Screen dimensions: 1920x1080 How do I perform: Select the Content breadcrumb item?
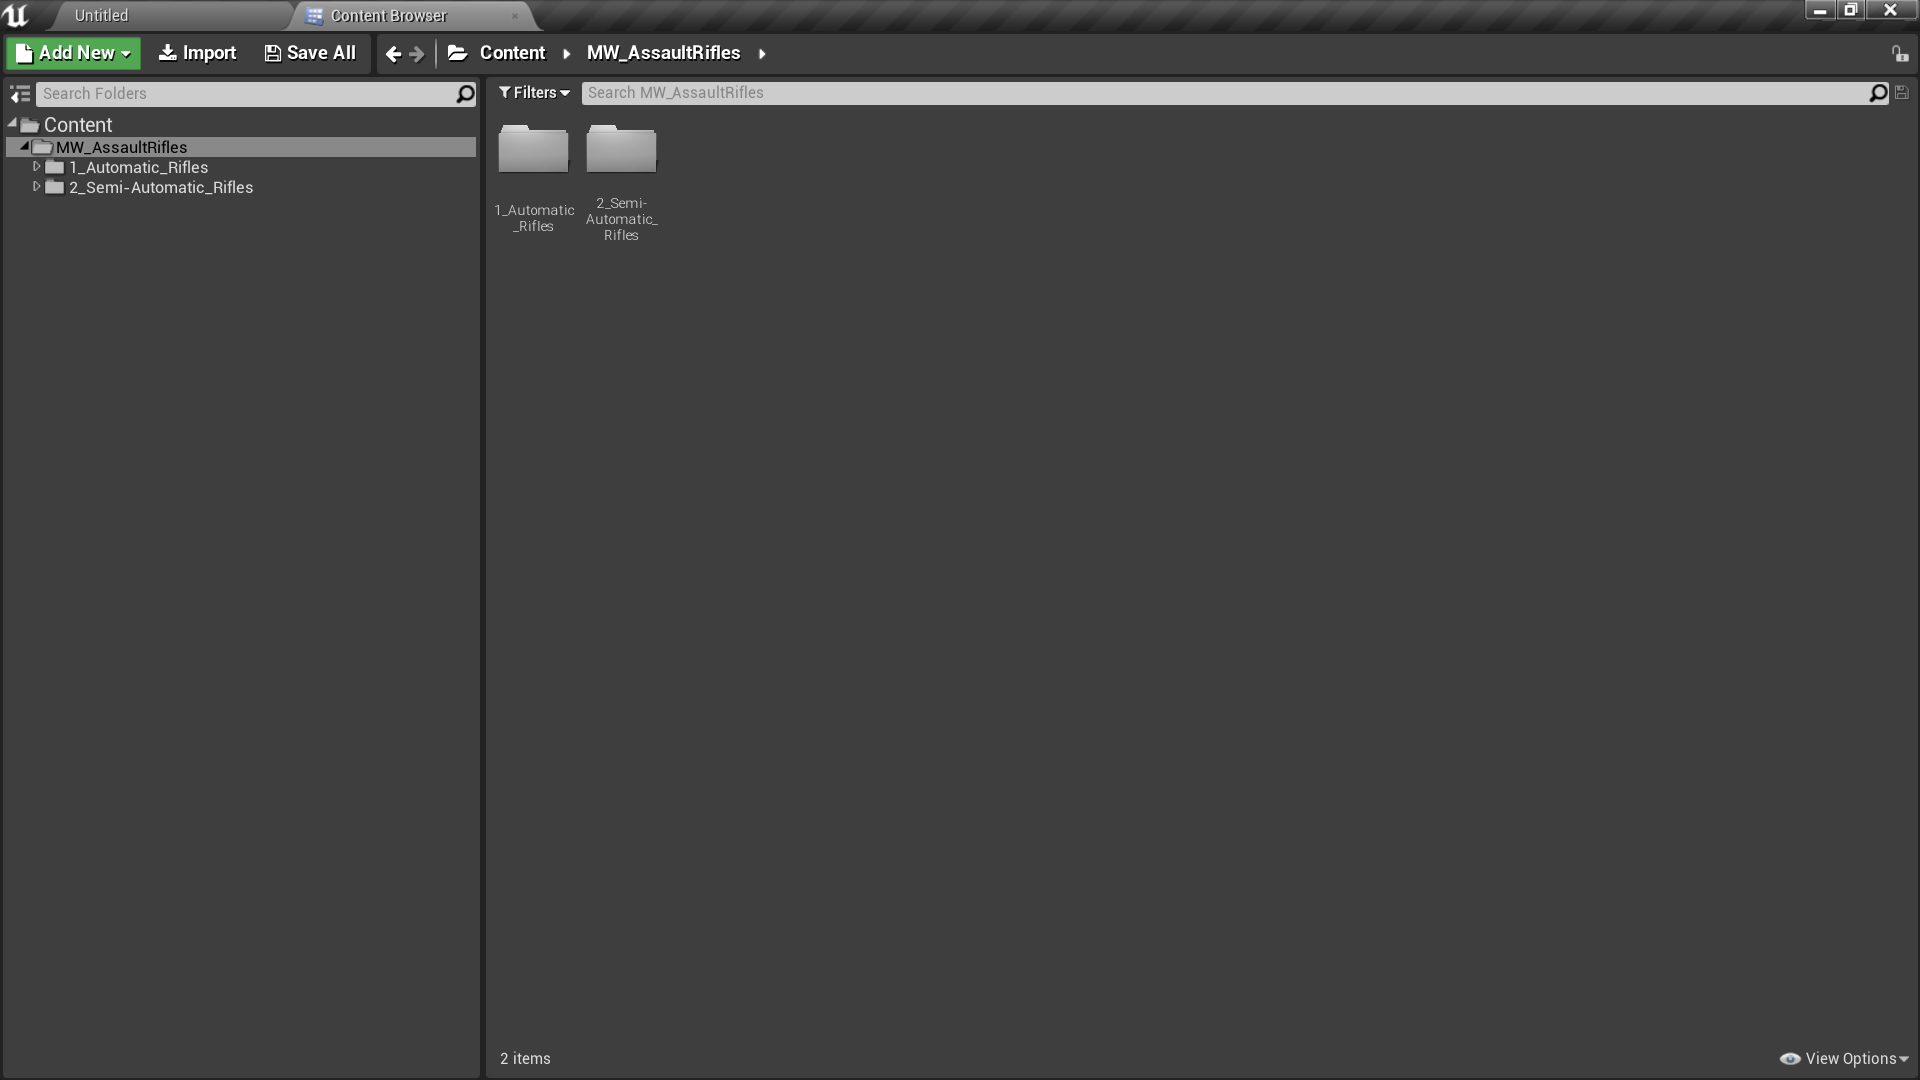point(513,53)
